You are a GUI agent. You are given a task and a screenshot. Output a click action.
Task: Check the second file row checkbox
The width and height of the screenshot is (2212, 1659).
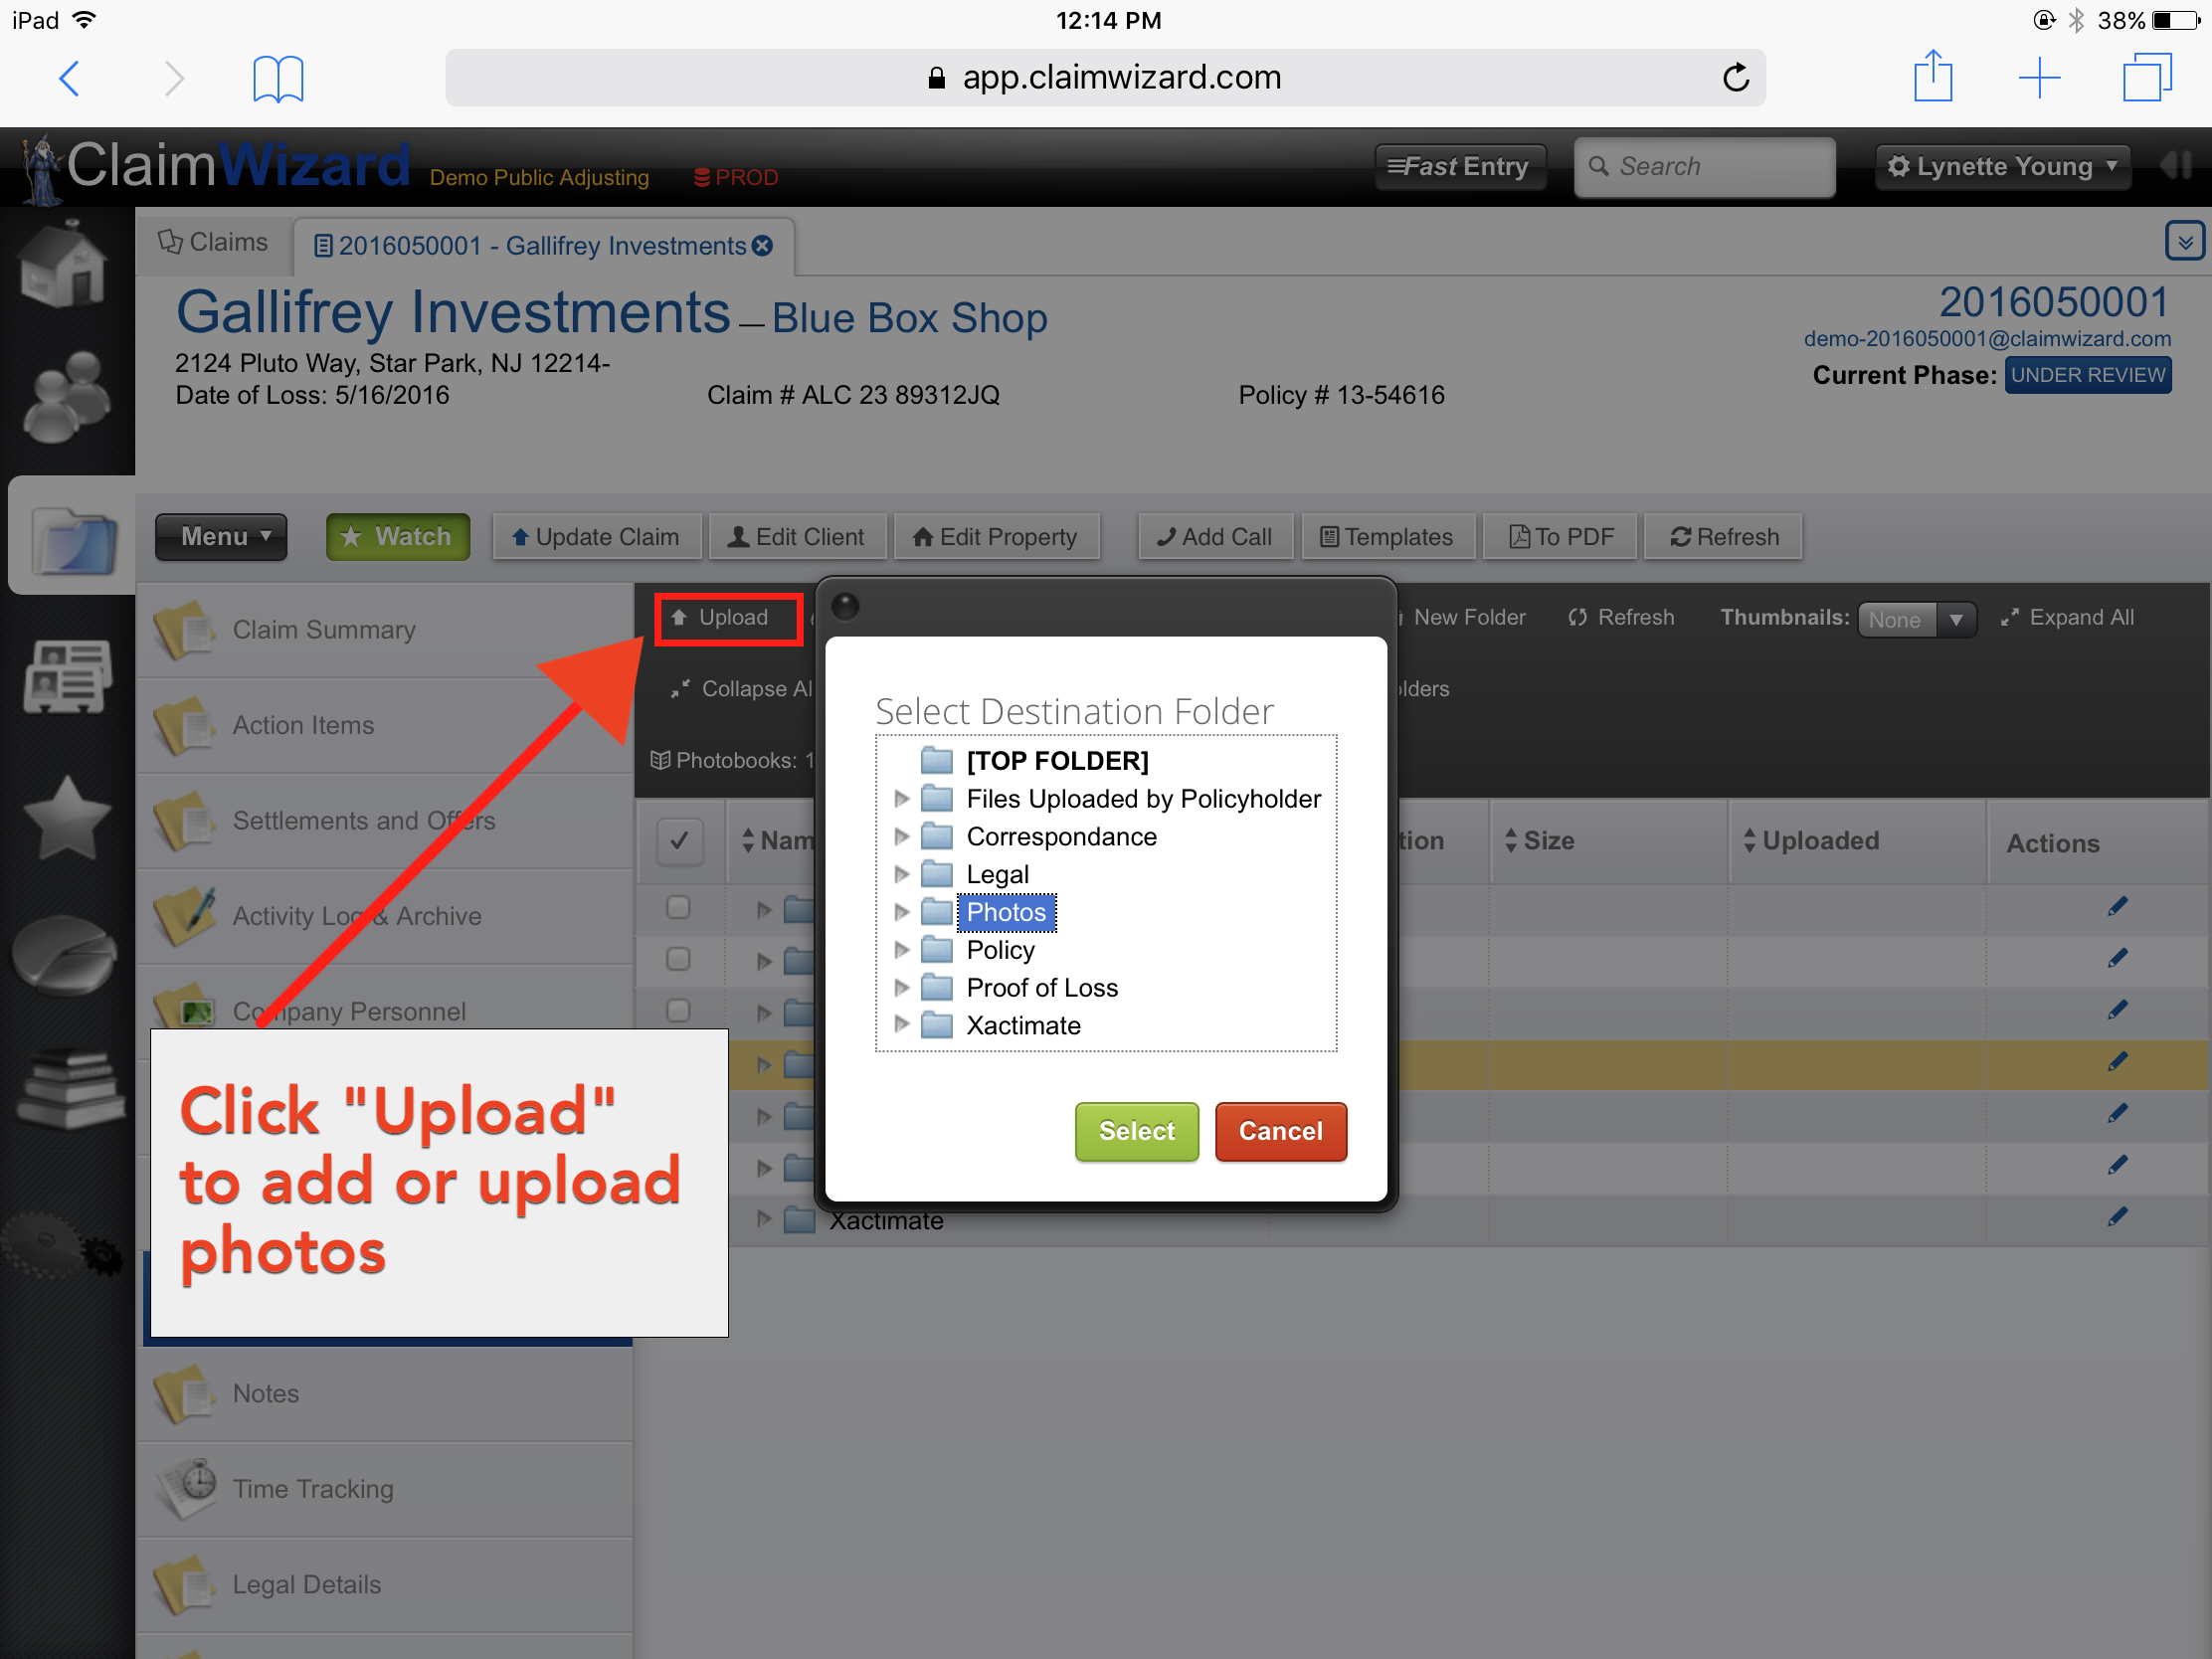coord(678,960)
